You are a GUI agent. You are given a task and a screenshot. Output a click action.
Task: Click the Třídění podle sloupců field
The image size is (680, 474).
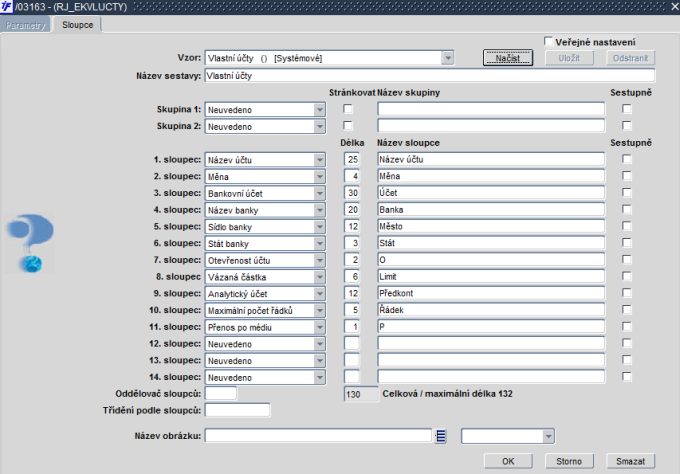point(237,410)
